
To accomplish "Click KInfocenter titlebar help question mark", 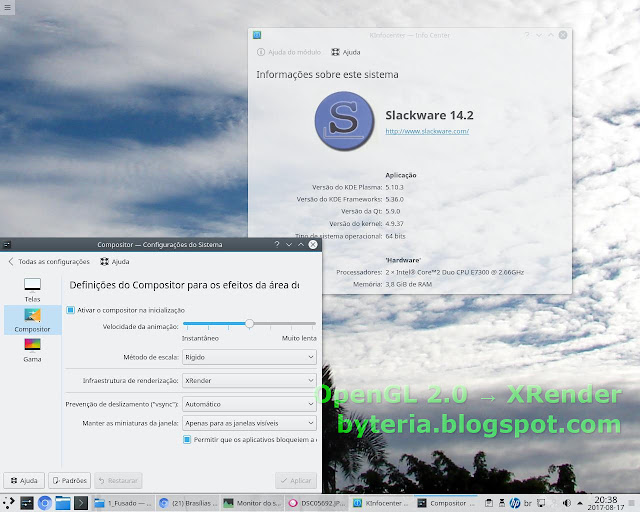I will 527,35.
